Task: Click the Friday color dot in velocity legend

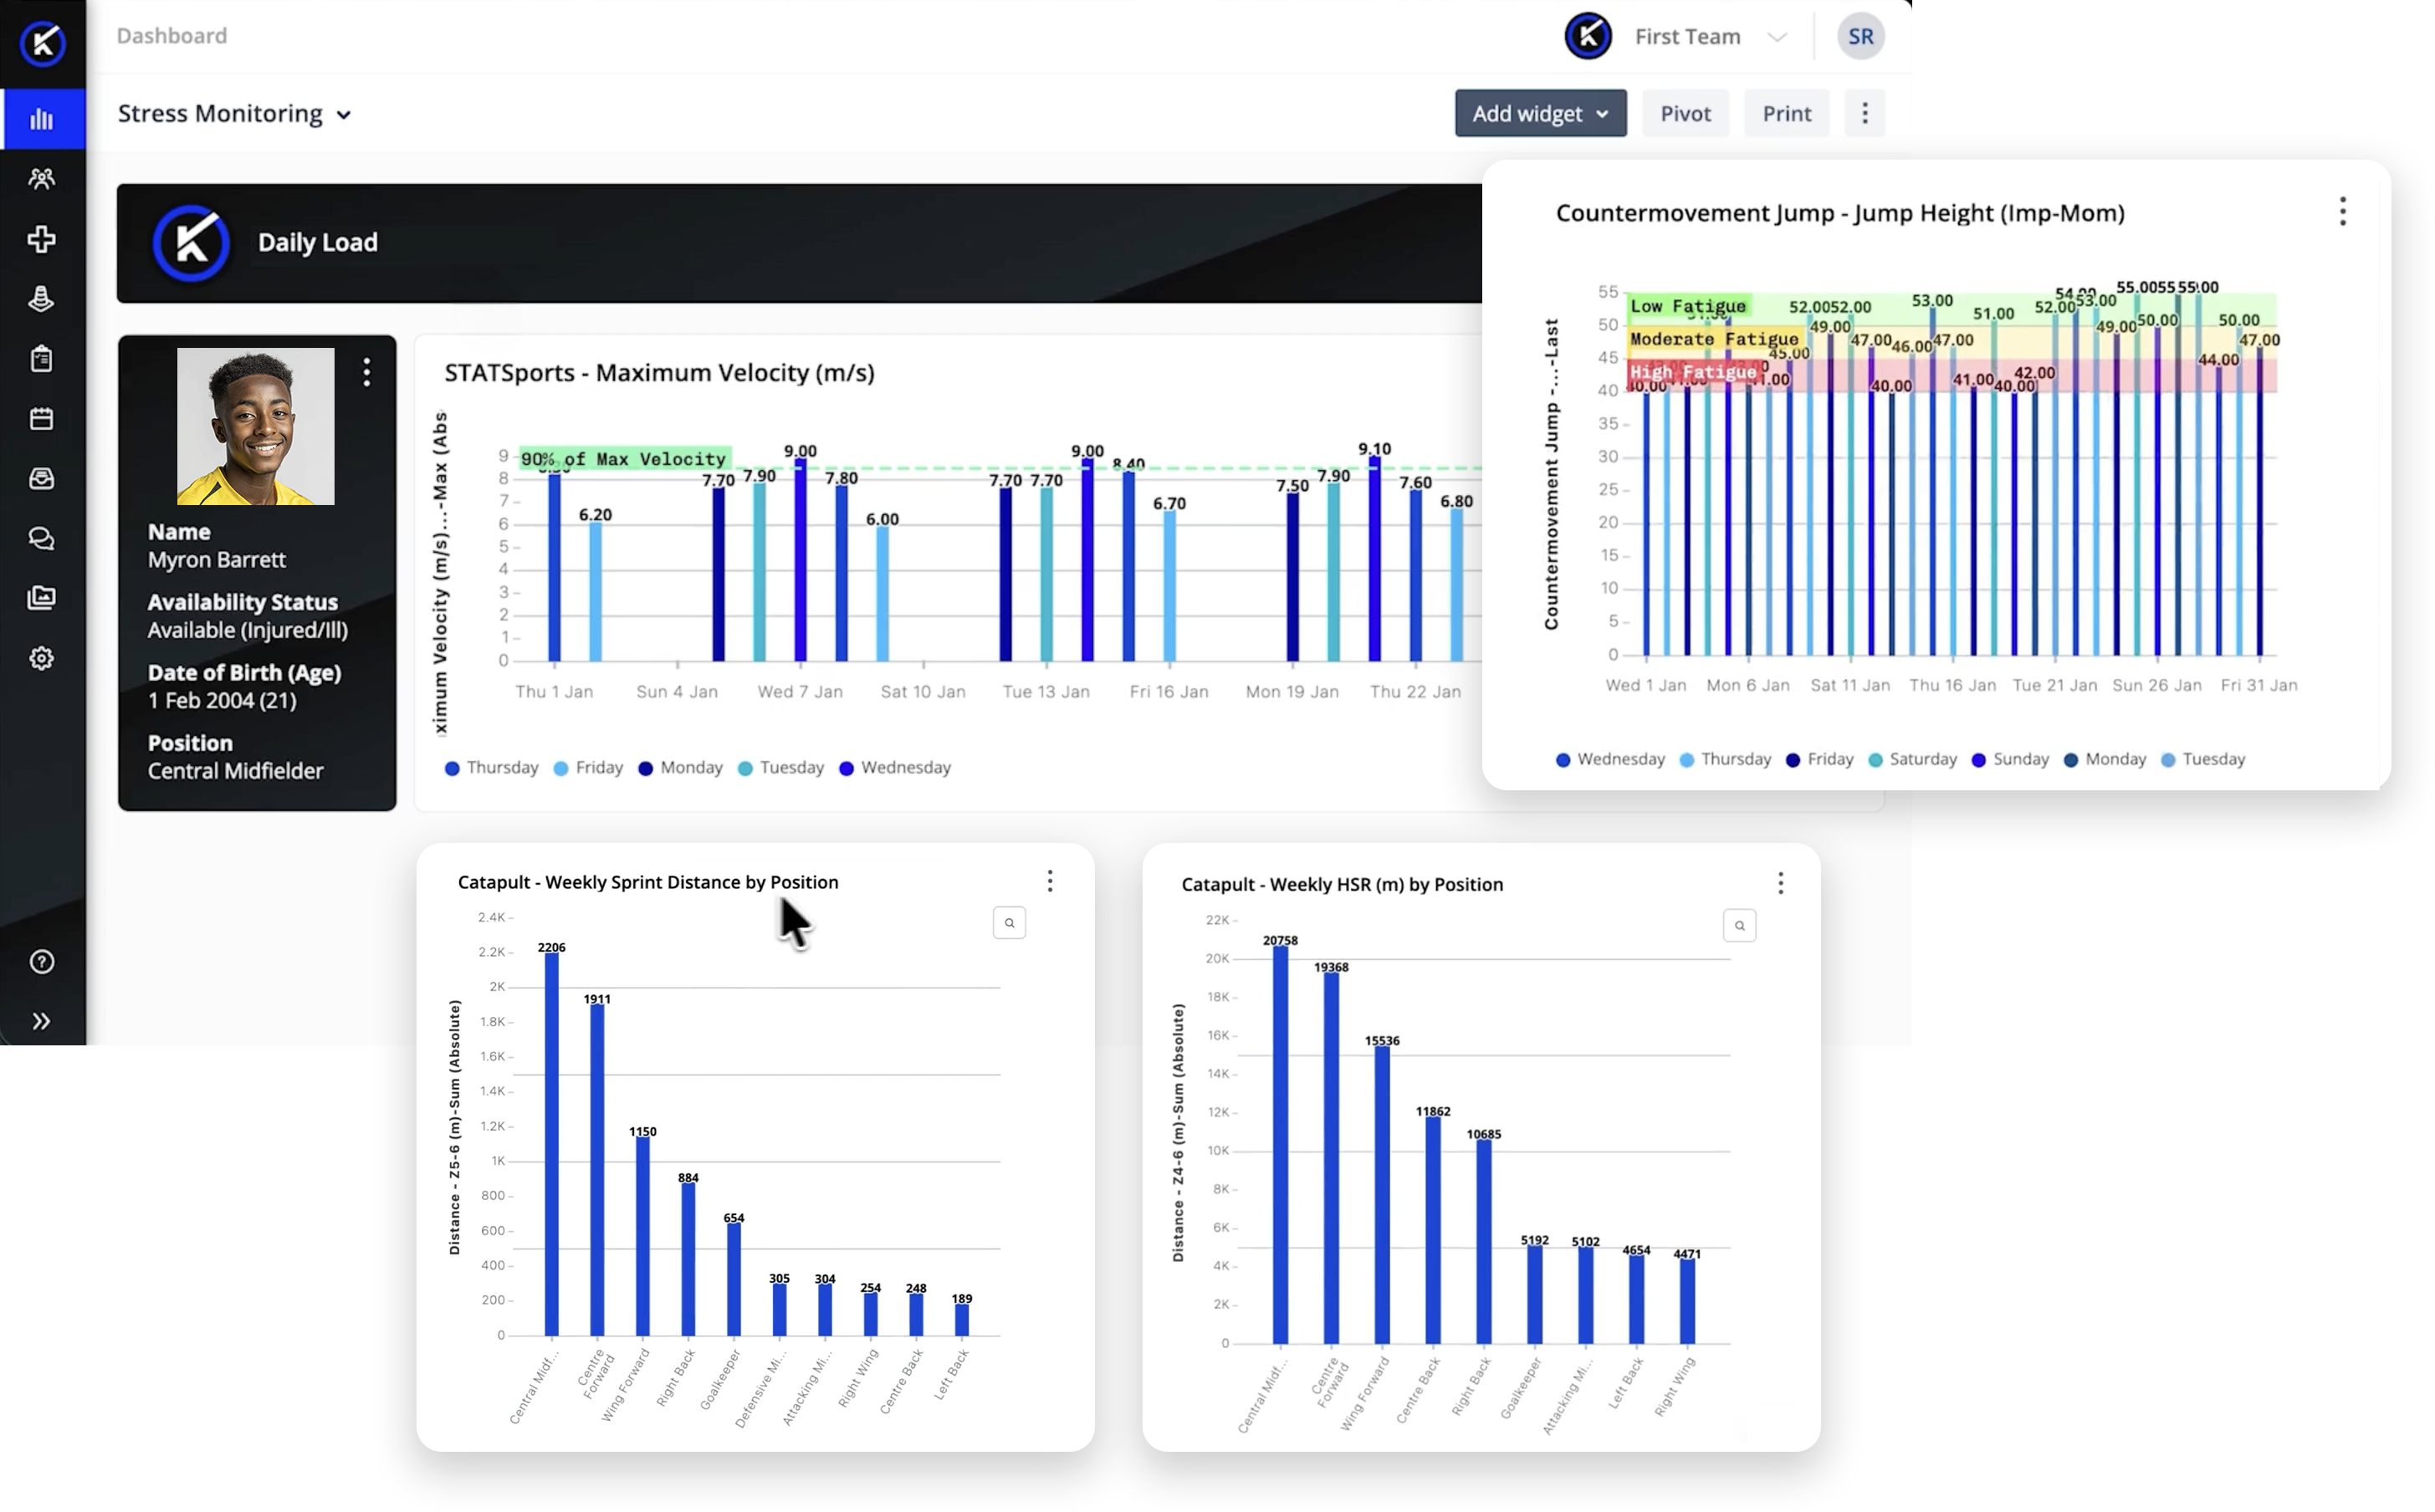Action: 561,769
